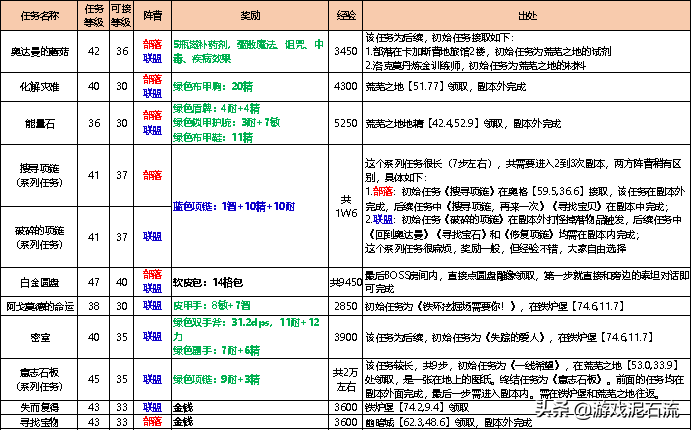Click the experience value 2850
692x431 pixels.
(346, 306)
